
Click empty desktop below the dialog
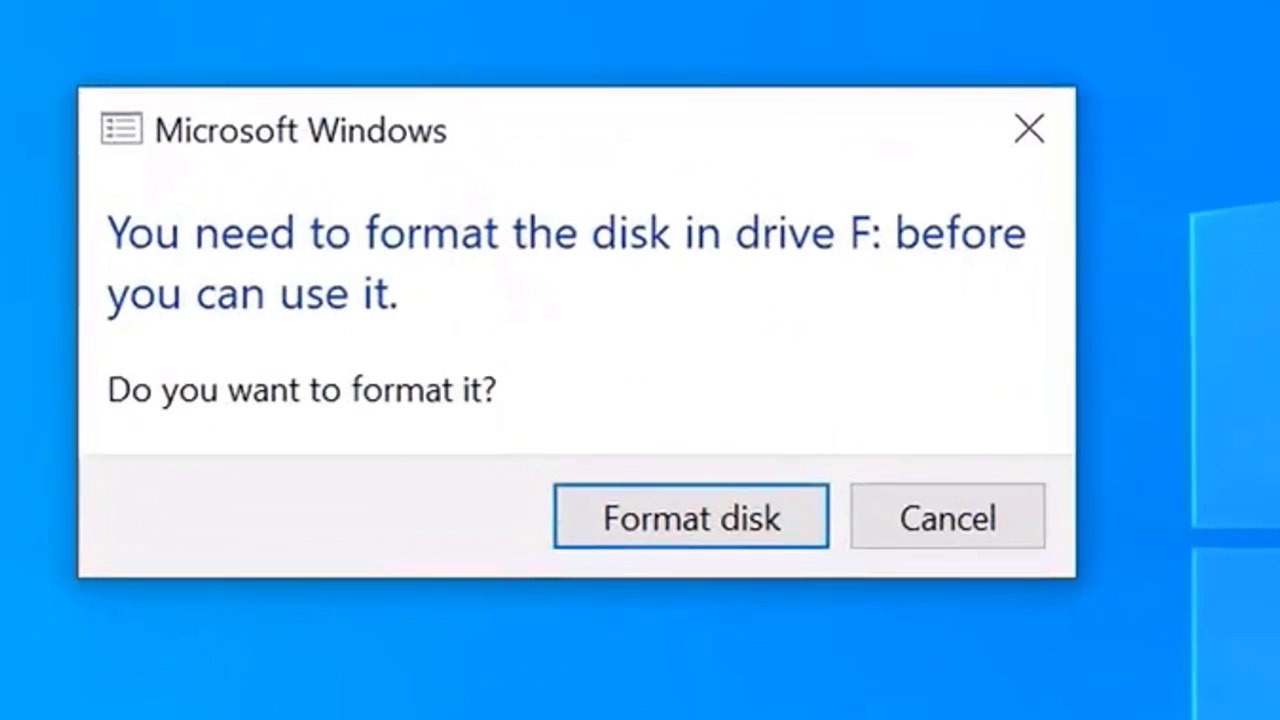(576, 650)
